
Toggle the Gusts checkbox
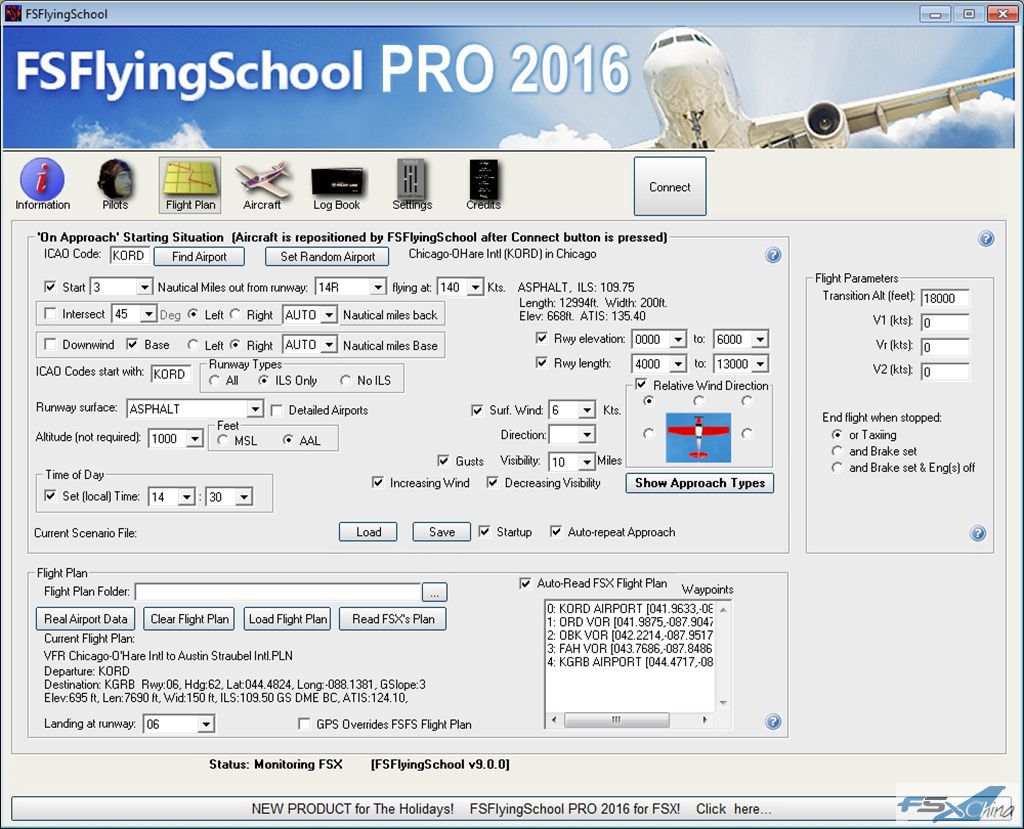point(443,461)
